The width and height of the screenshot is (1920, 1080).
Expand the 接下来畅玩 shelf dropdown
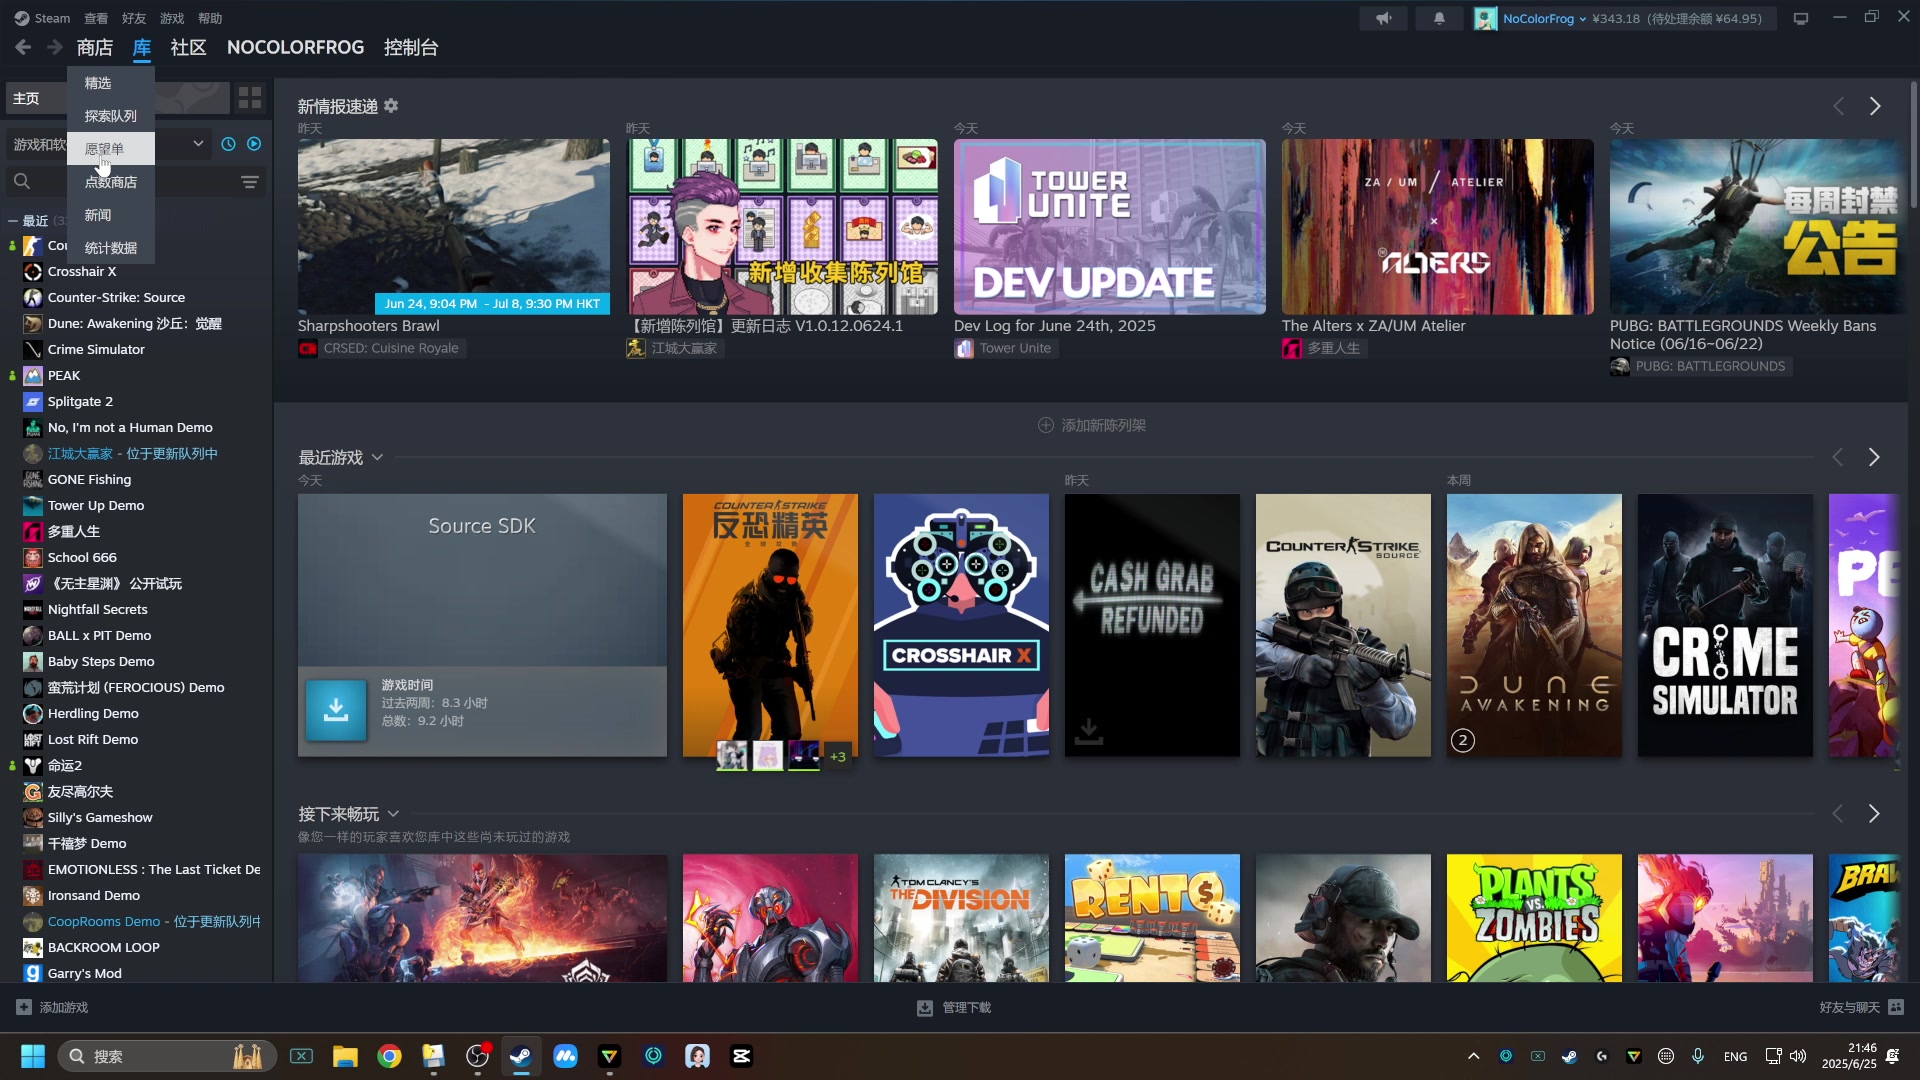tap(393, 814)
